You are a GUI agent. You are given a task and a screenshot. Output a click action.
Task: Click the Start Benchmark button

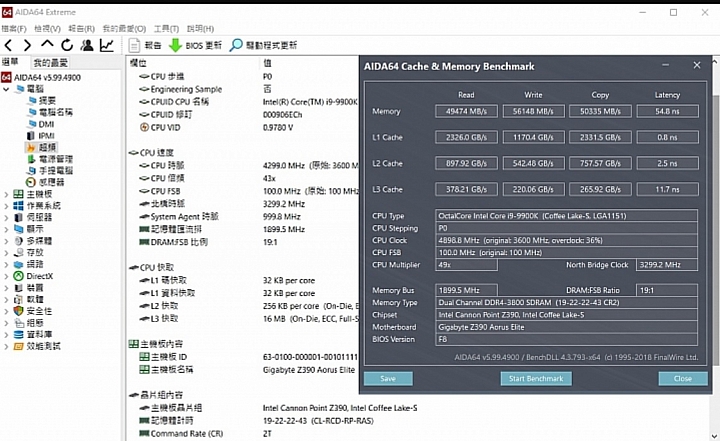pyautogui.click(x=536, y=379)
